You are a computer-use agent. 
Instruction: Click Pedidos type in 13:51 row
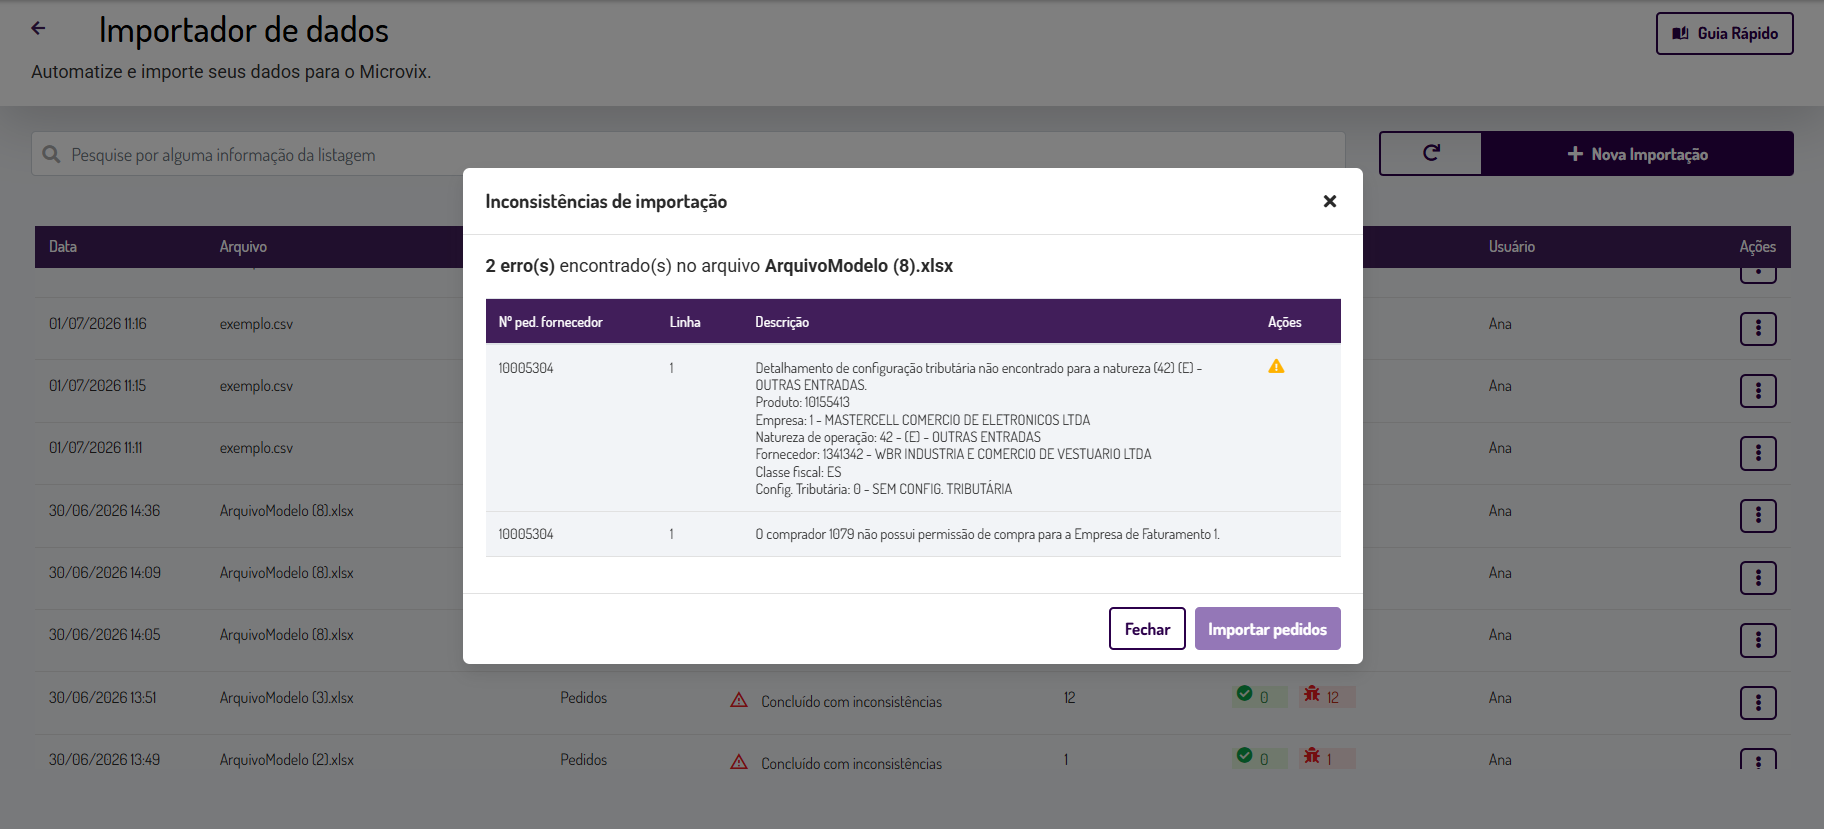pos(584,698)
